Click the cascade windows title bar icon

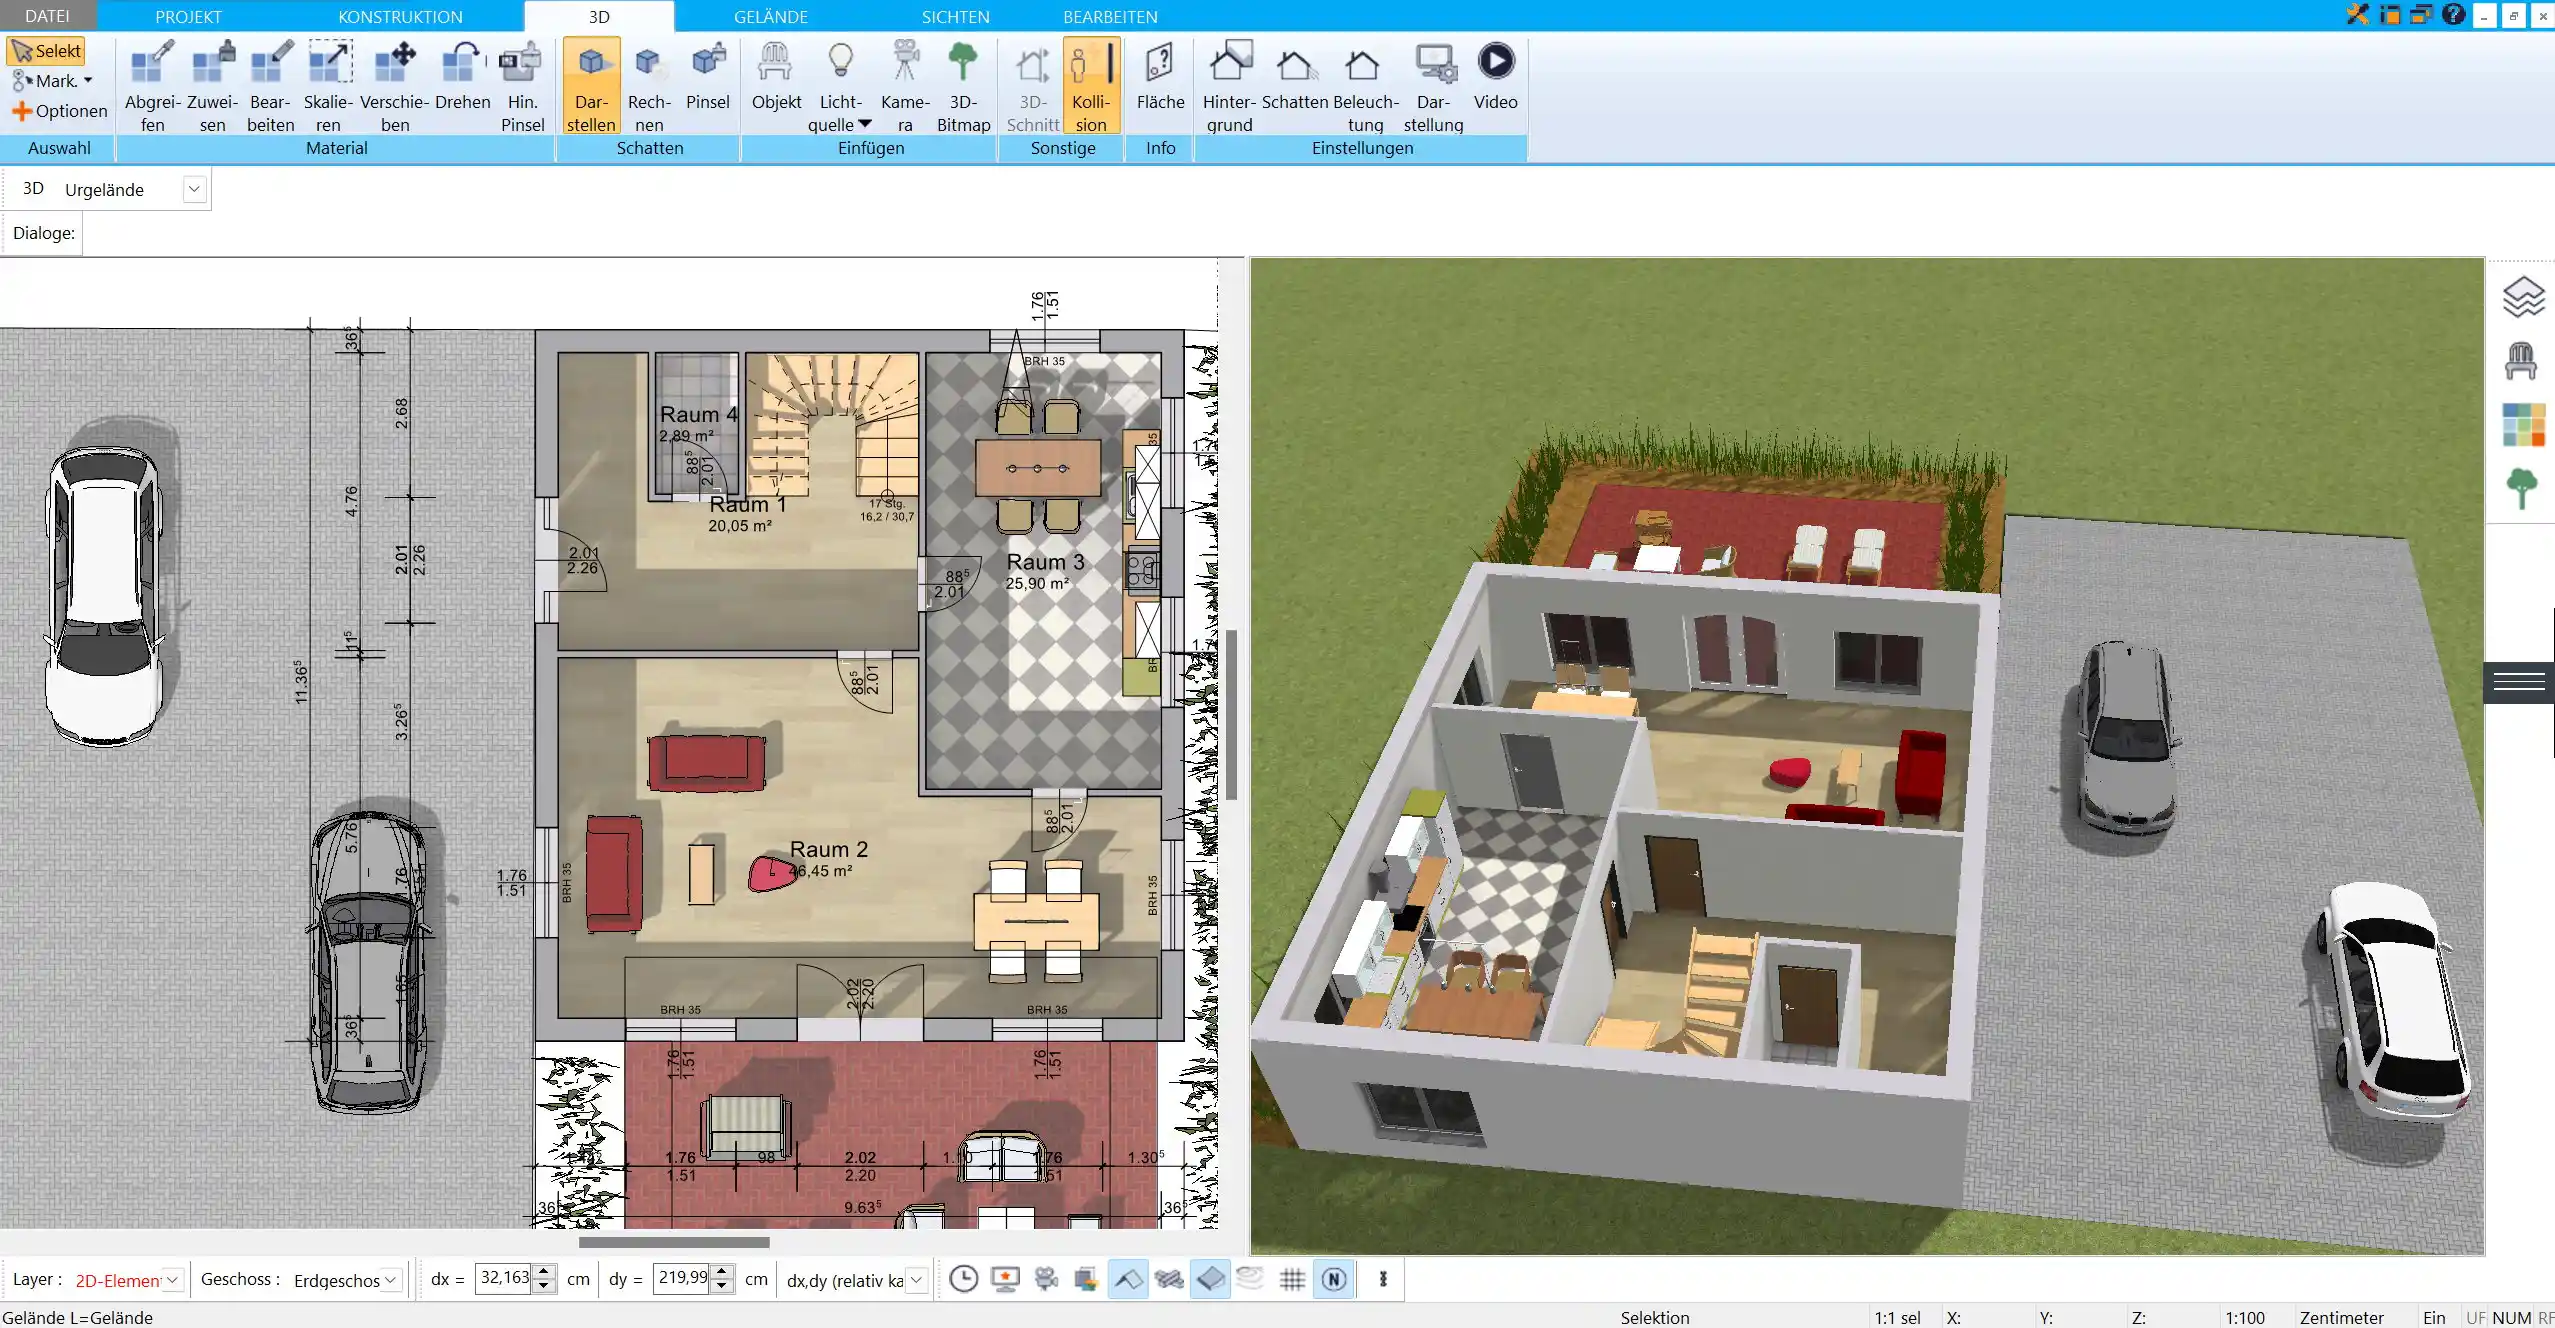point(2421,14)
